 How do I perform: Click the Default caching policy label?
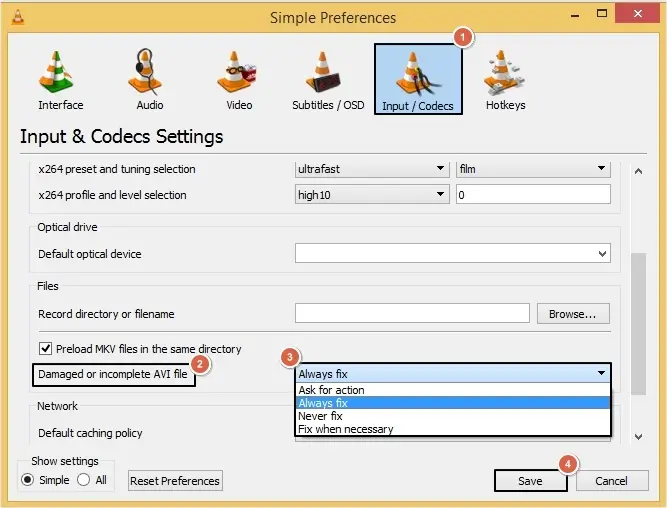[90, 433]
